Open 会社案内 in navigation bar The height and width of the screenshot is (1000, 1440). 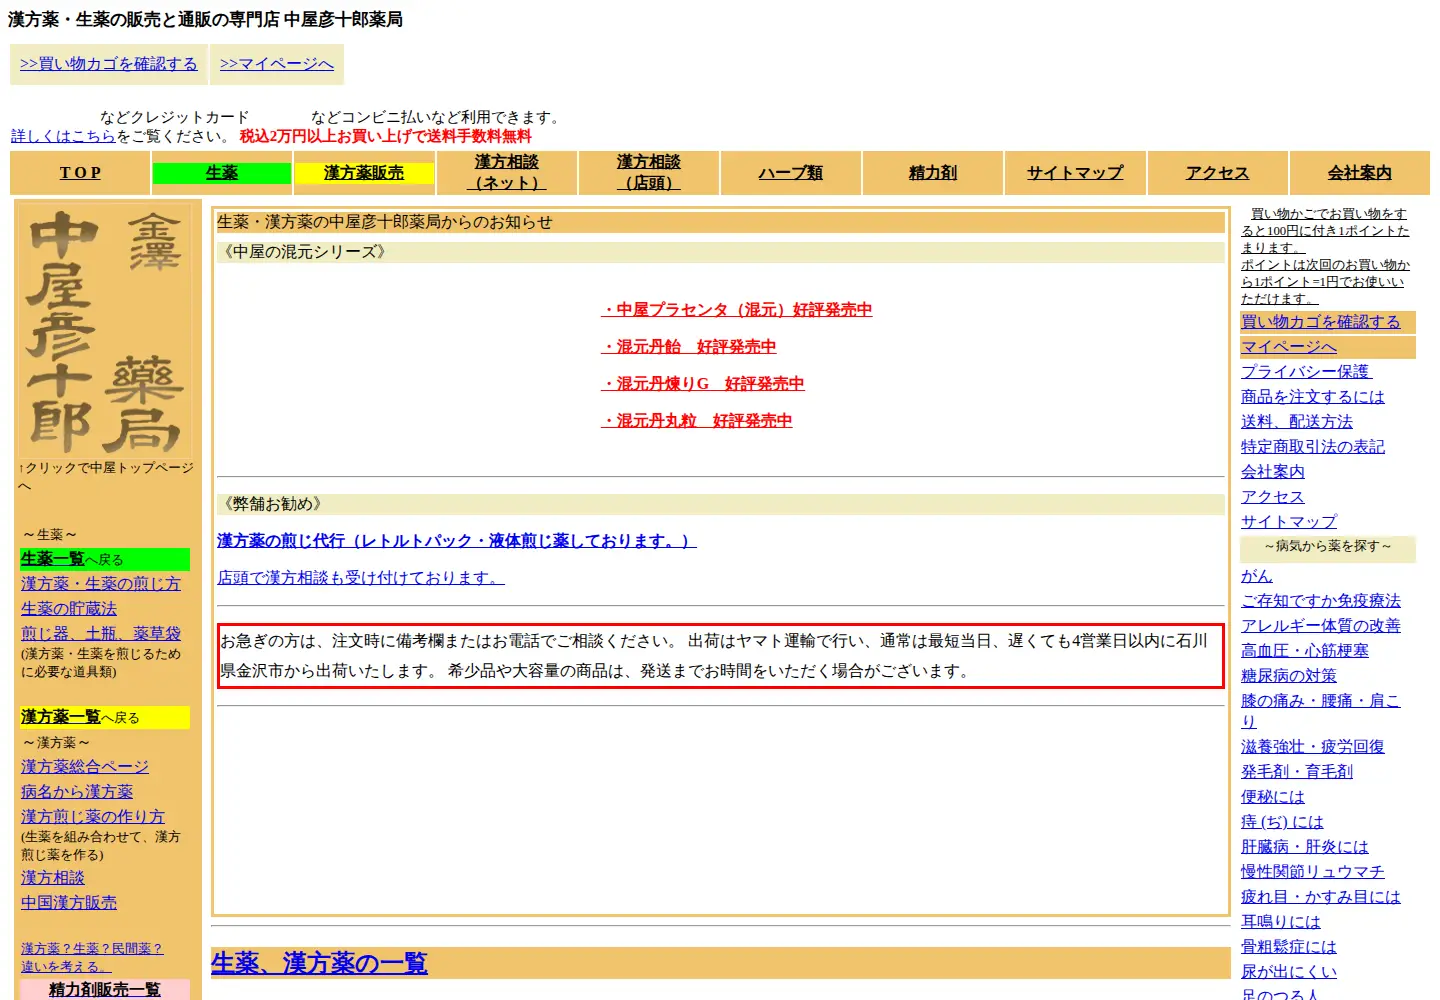pos(1359,173)
